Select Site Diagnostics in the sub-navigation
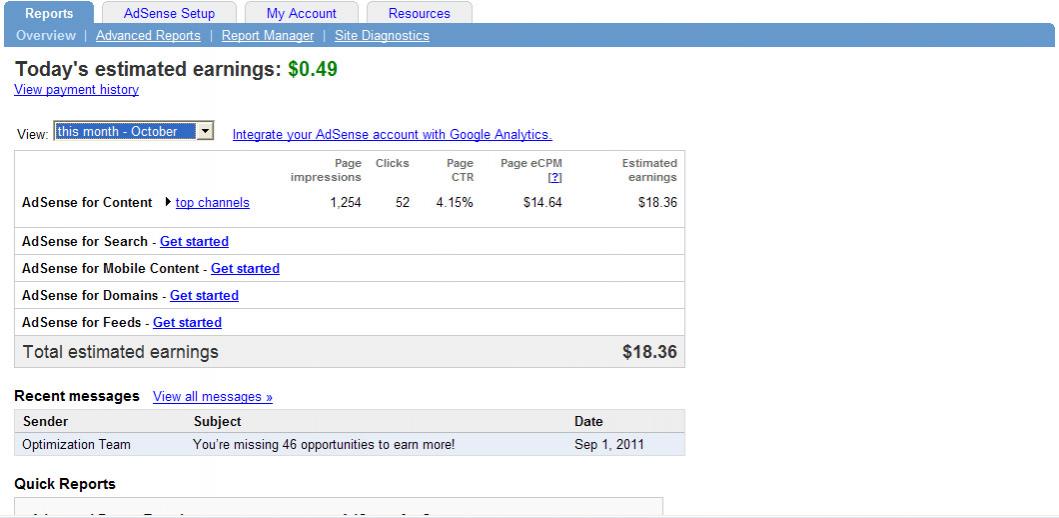The image size is (1059, 518). click(381, 36)
